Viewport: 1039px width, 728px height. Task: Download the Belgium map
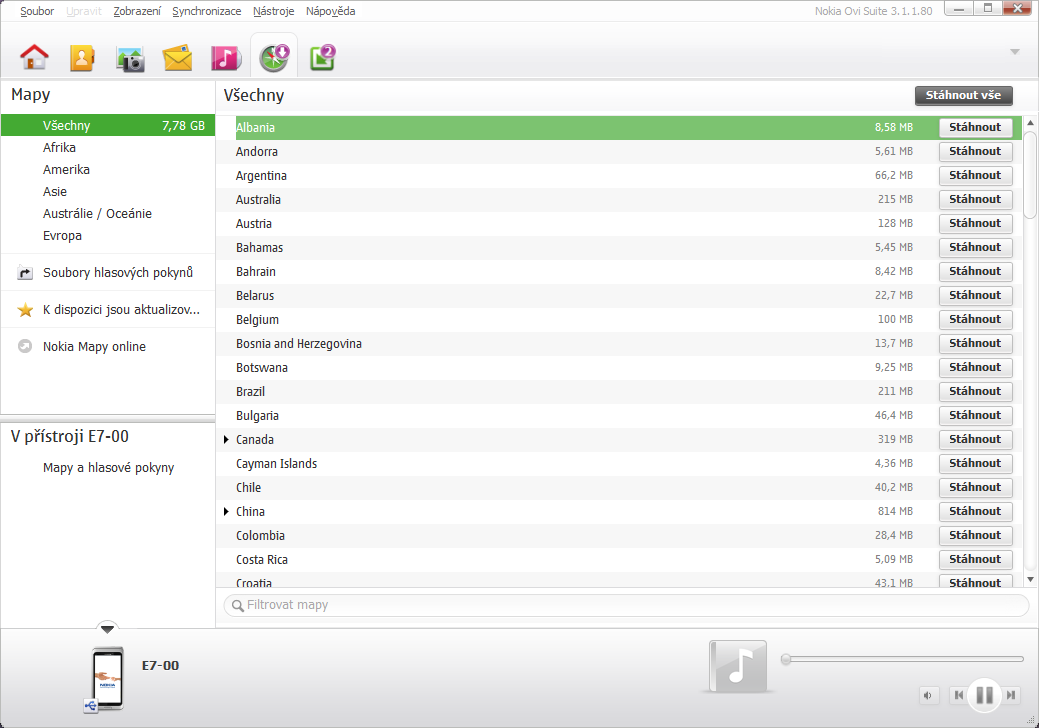click(x=975, y=319)
